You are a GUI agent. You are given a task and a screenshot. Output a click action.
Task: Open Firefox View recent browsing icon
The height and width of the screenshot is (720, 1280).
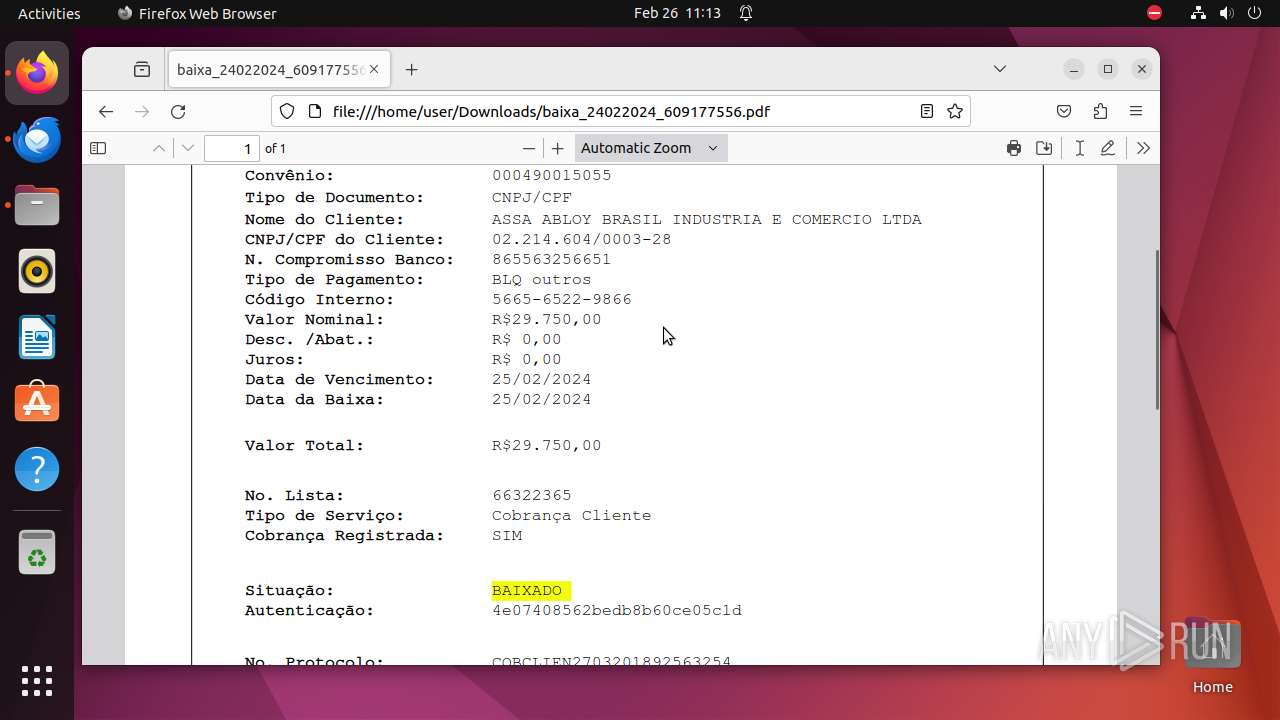click(x=142, y=69)
